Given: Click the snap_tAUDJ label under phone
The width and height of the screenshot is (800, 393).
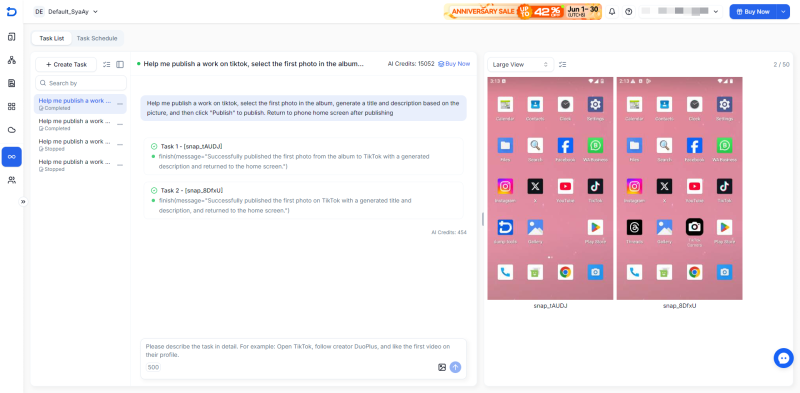Looking at the screenshot, I should [x=551, y=306].
